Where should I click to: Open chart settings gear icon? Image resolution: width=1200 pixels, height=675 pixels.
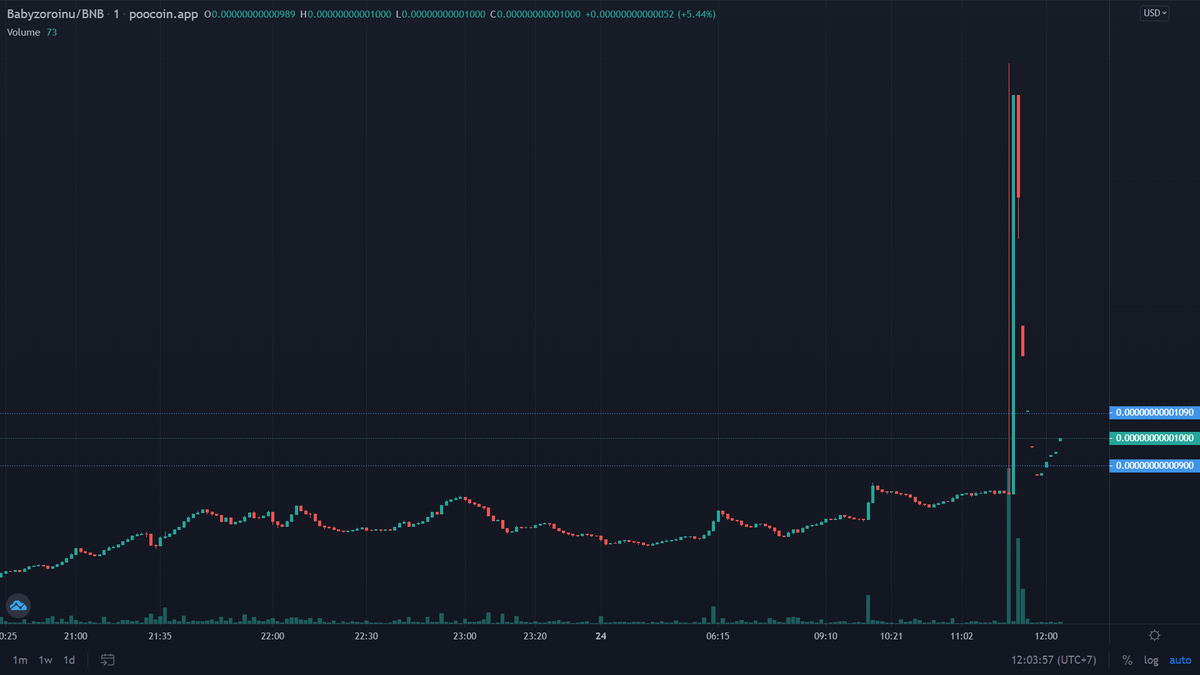pyautogui.click(x=1155, y=635)
